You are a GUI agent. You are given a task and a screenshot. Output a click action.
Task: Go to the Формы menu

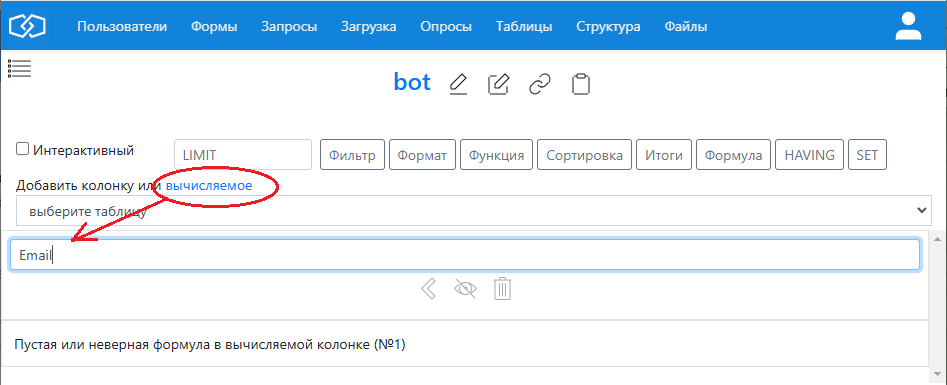[214, 27]
